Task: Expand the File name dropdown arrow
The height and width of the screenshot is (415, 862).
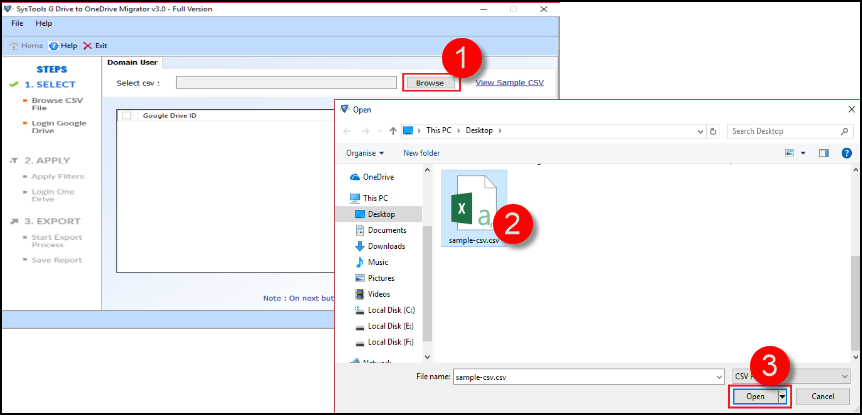Action: tap(719, 377)
